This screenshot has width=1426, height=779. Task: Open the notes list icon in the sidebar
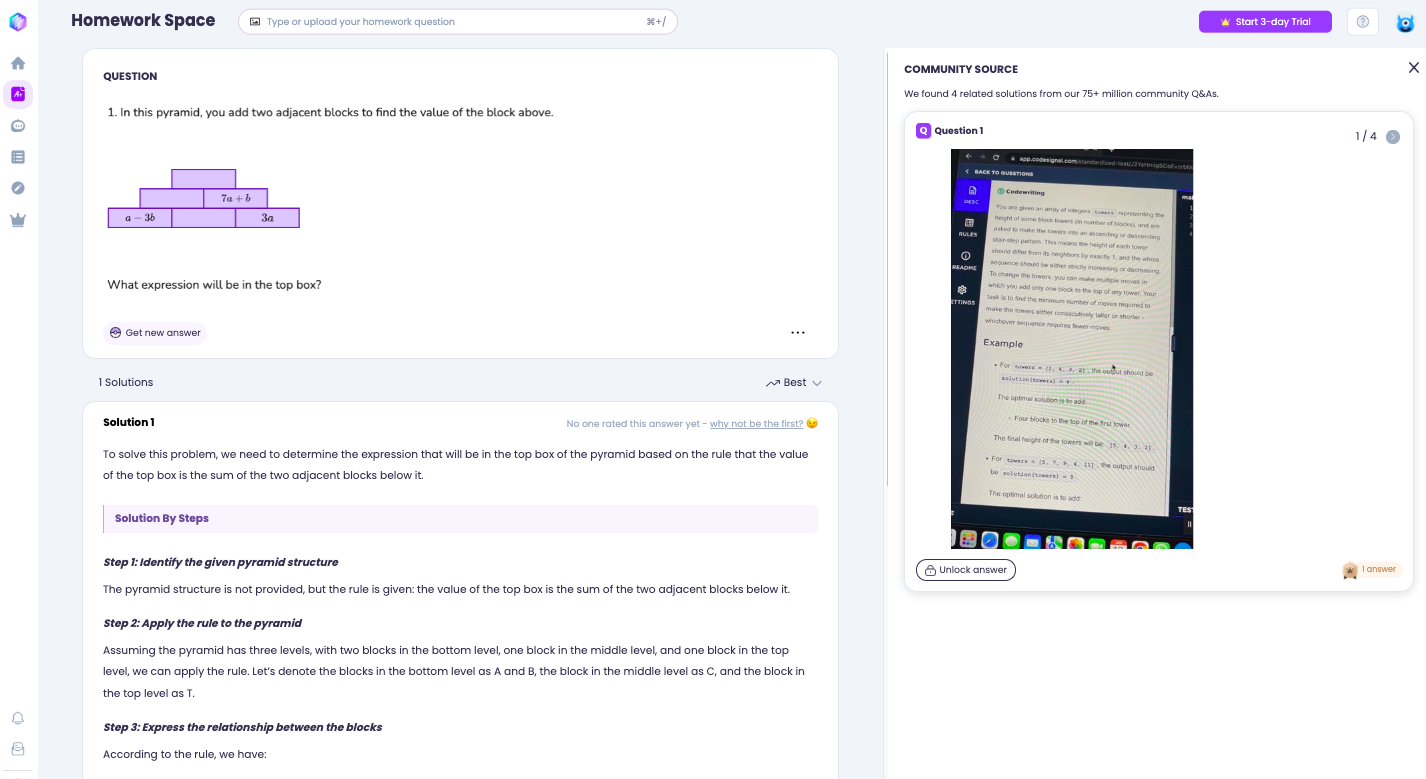(x=17, y=156)
